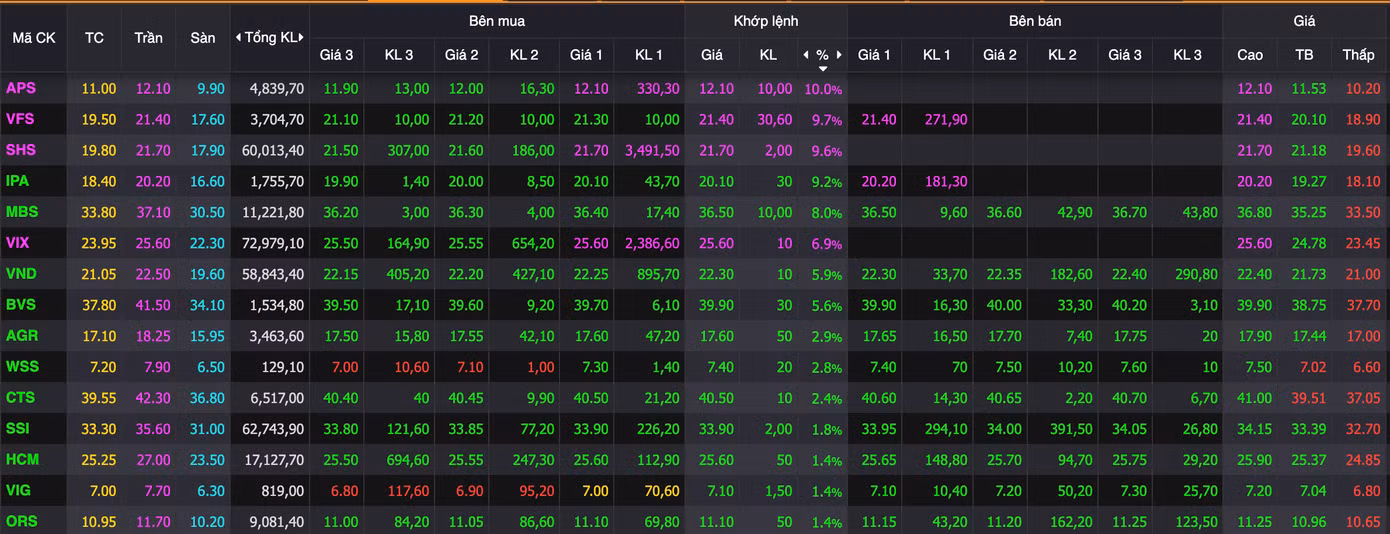Click the Bên mua group header
The height and width of the screenshot is (534, 1390).
click(x=497, y=21)
